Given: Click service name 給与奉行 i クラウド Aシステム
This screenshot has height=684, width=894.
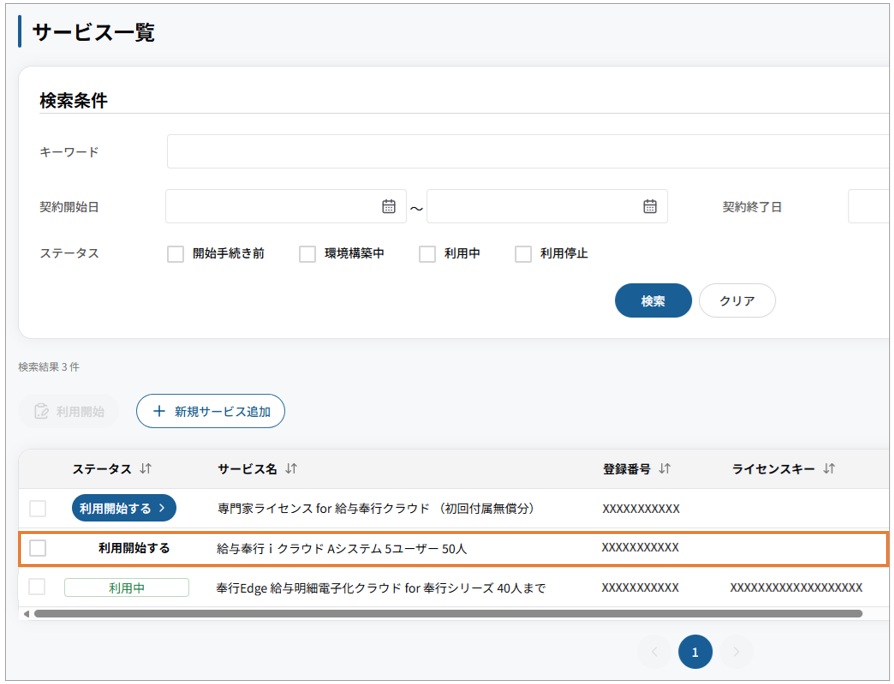Looking at the screenshot, I should 342,548.
